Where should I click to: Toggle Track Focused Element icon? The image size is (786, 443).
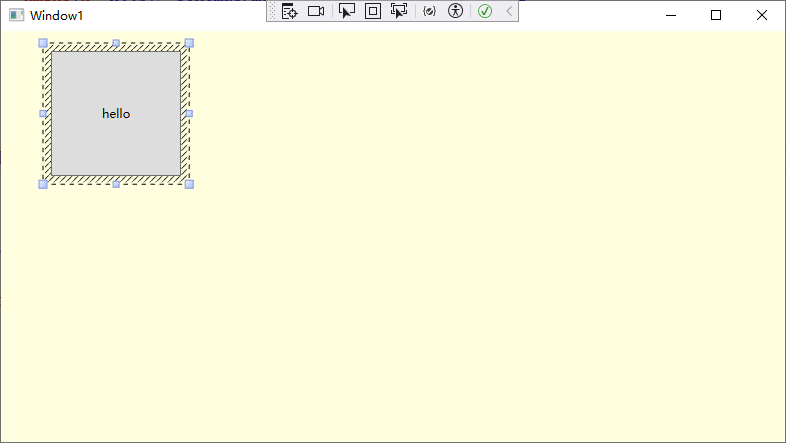coord(399,11)
